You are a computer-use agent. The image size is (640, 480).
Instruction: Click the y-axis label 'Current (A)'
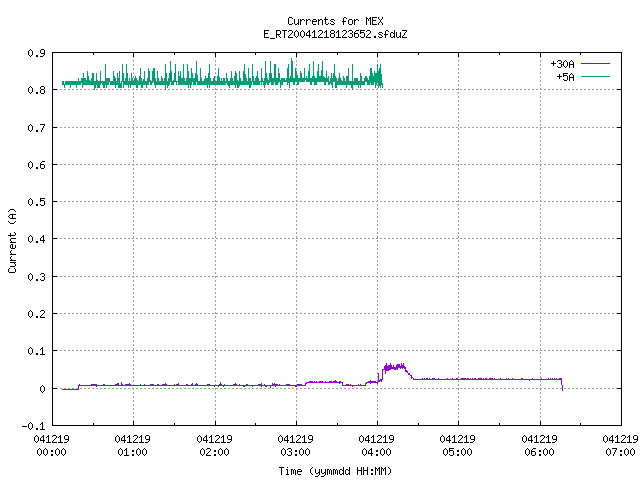click(x=12, y=240)
